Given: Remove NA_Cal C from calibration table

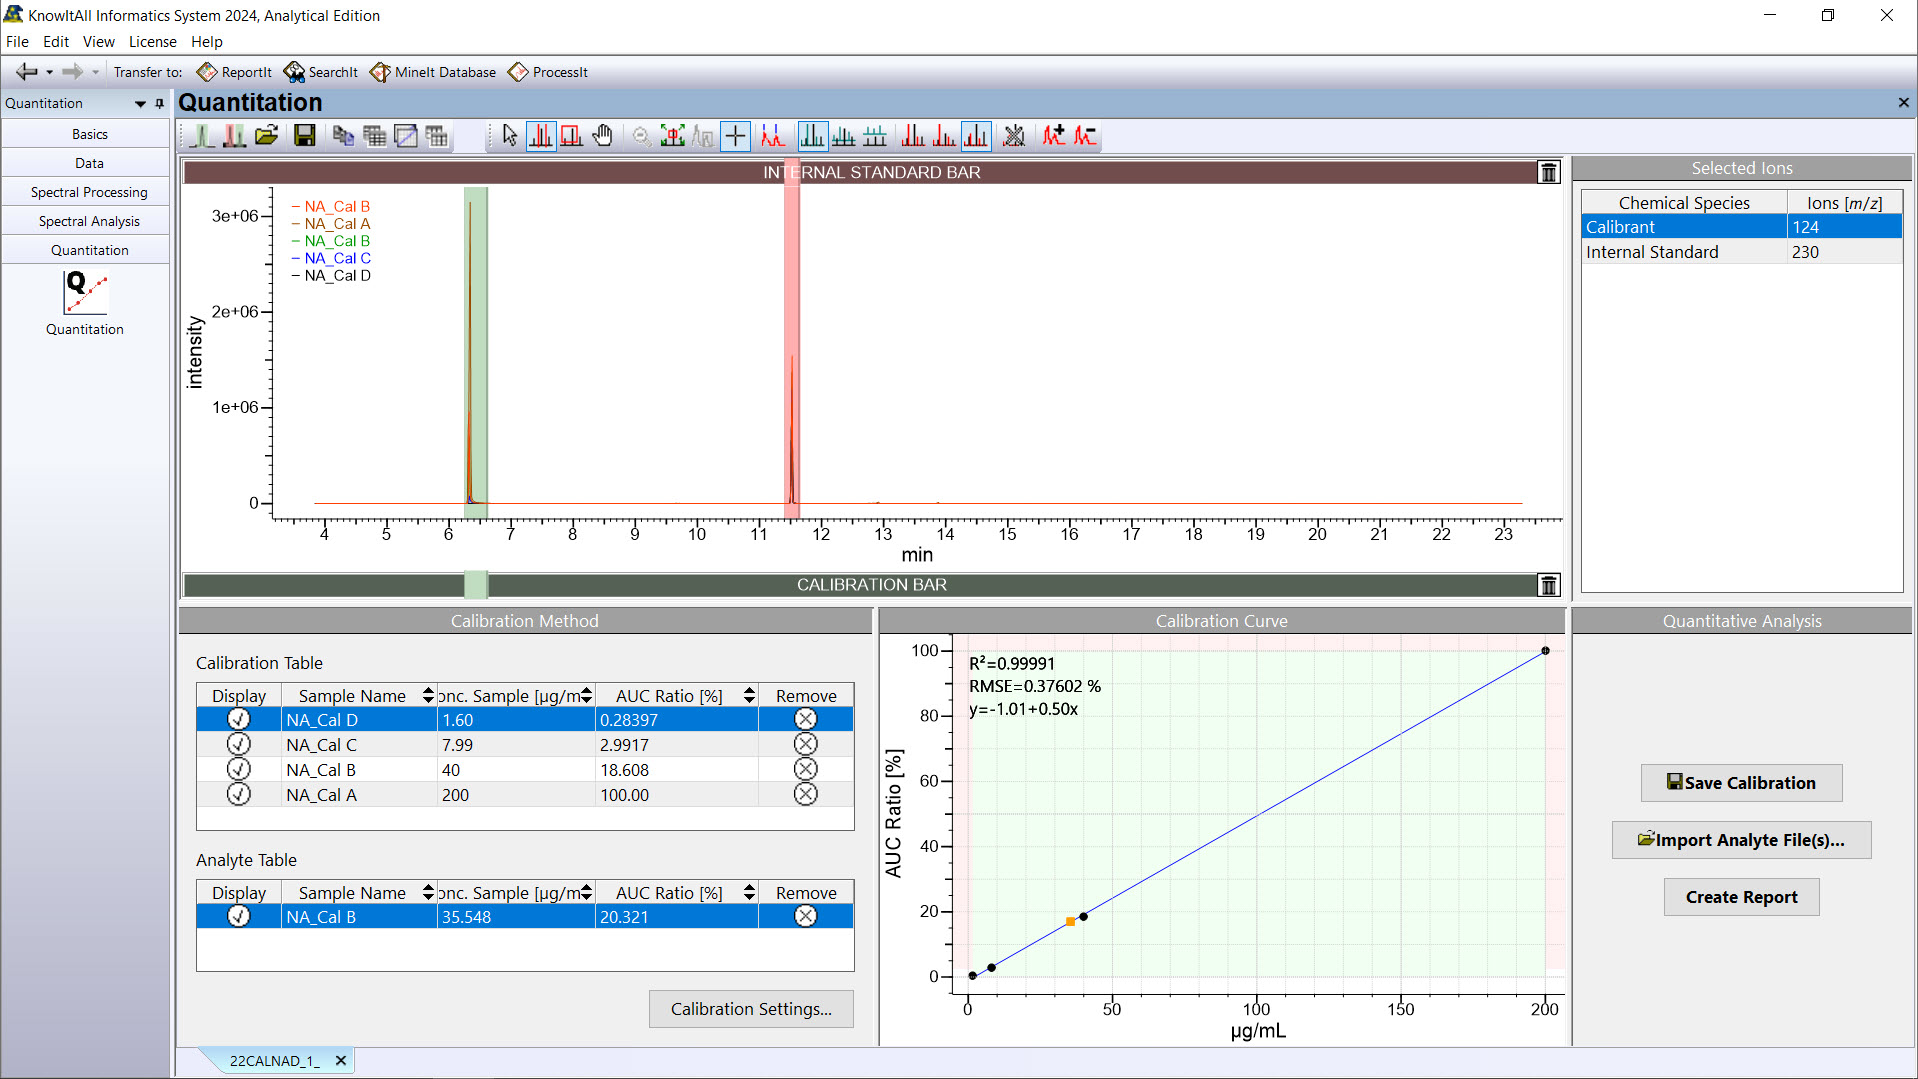Looking at the screenshot, I should tap(805, 745).
